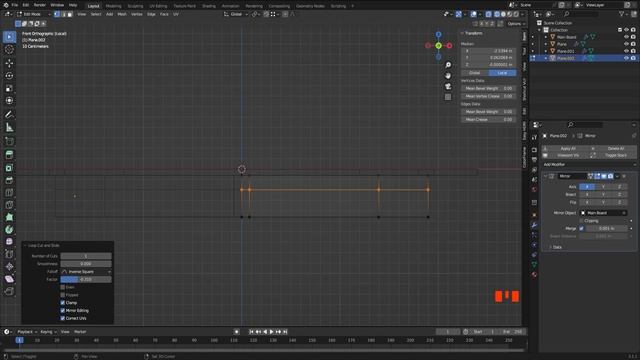Image resolution: width=640 pixels, height=360 pixels.
Task: Select the Spin tool
Action: click(x=9, y=229)
